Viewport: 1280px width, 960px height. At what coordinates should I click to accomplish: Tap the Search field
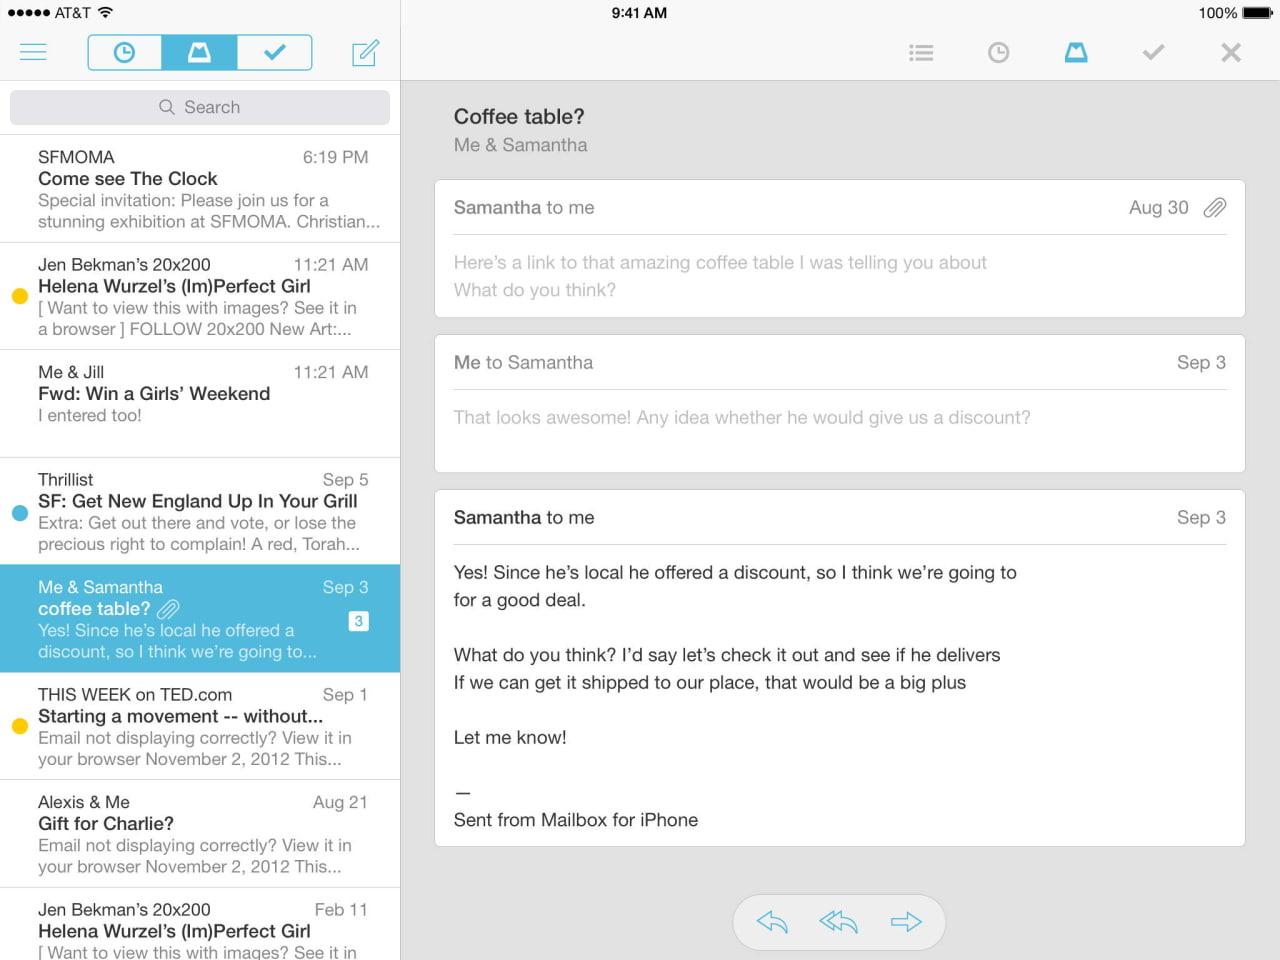[199, 106]
